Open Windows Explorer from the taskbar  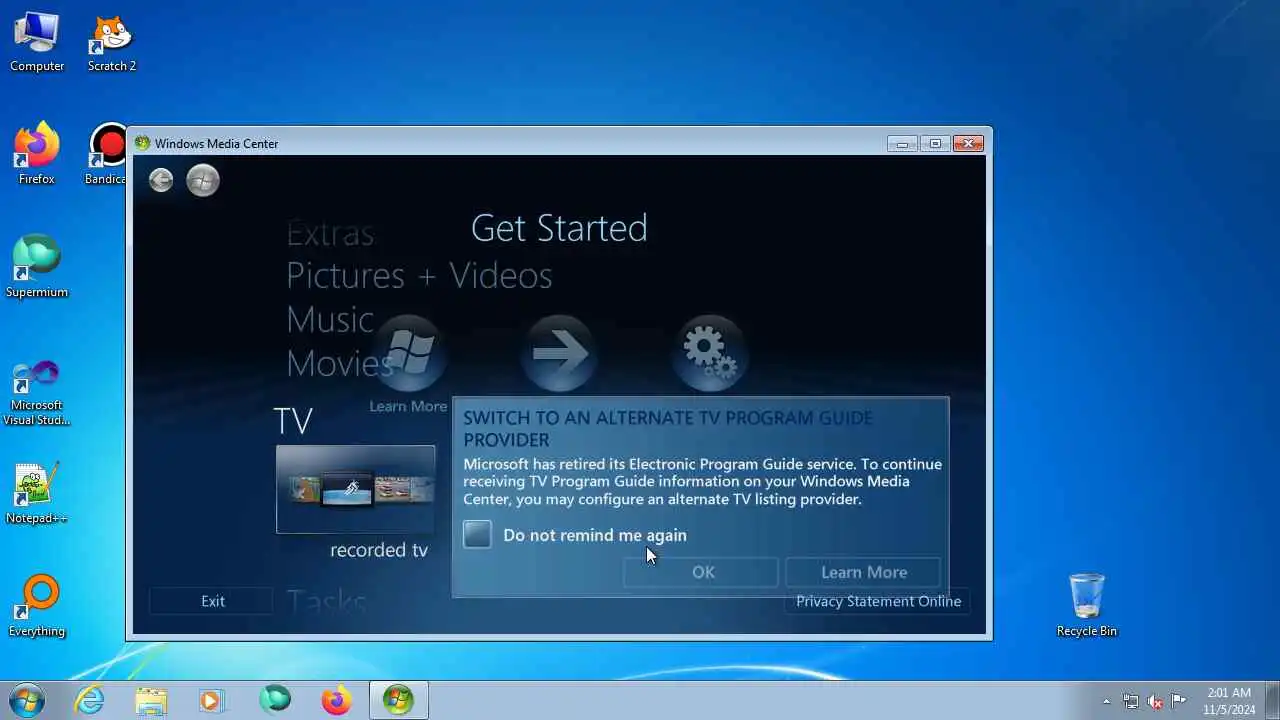[151, 700]
